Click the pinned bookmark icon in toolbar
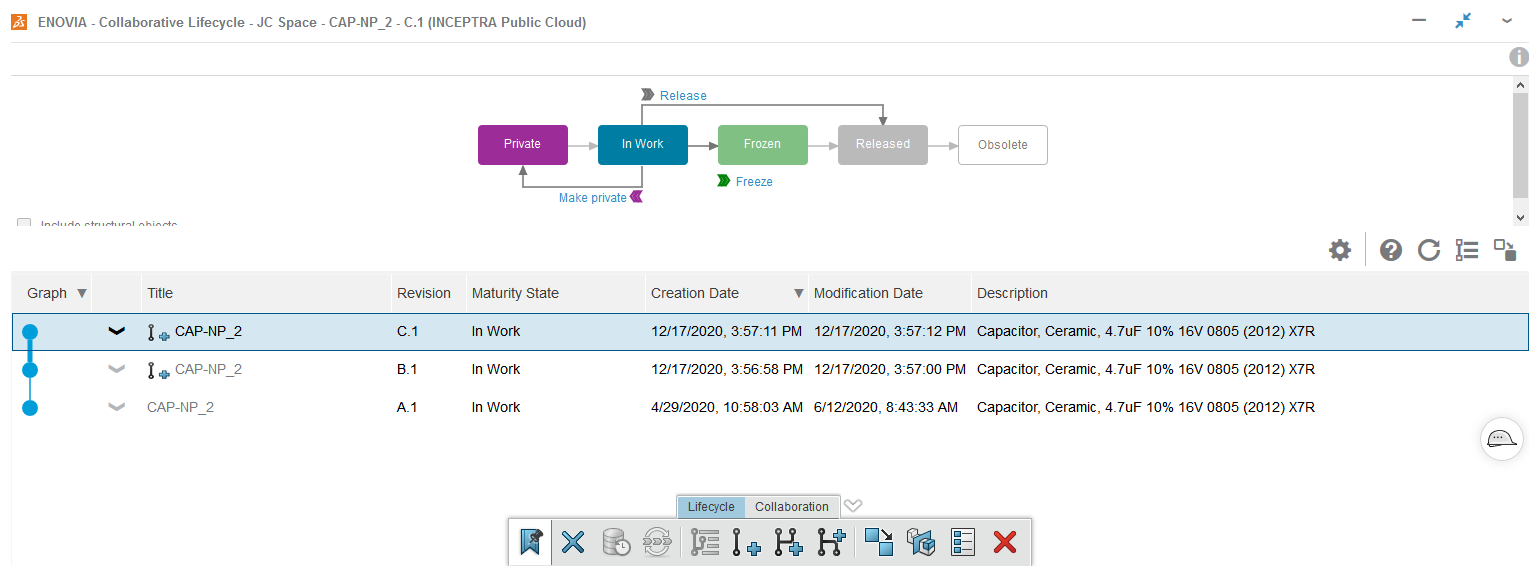 530,542
